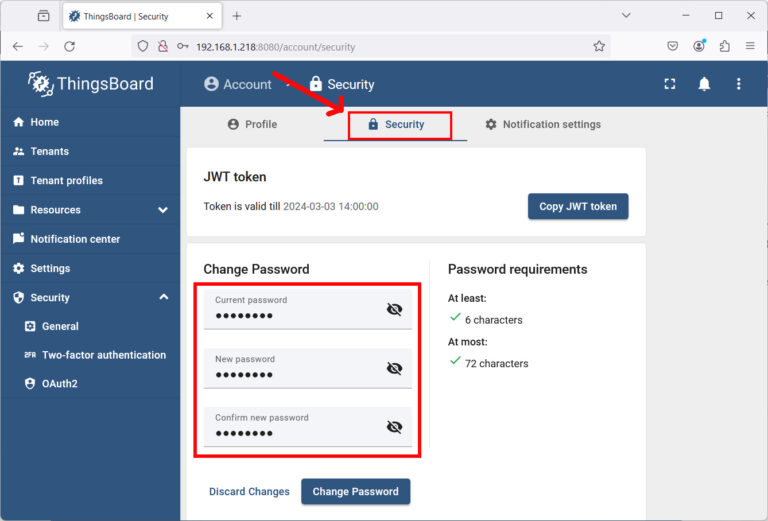
Task: Click the Discard Changes button
Action: click(x=249, y=492)
